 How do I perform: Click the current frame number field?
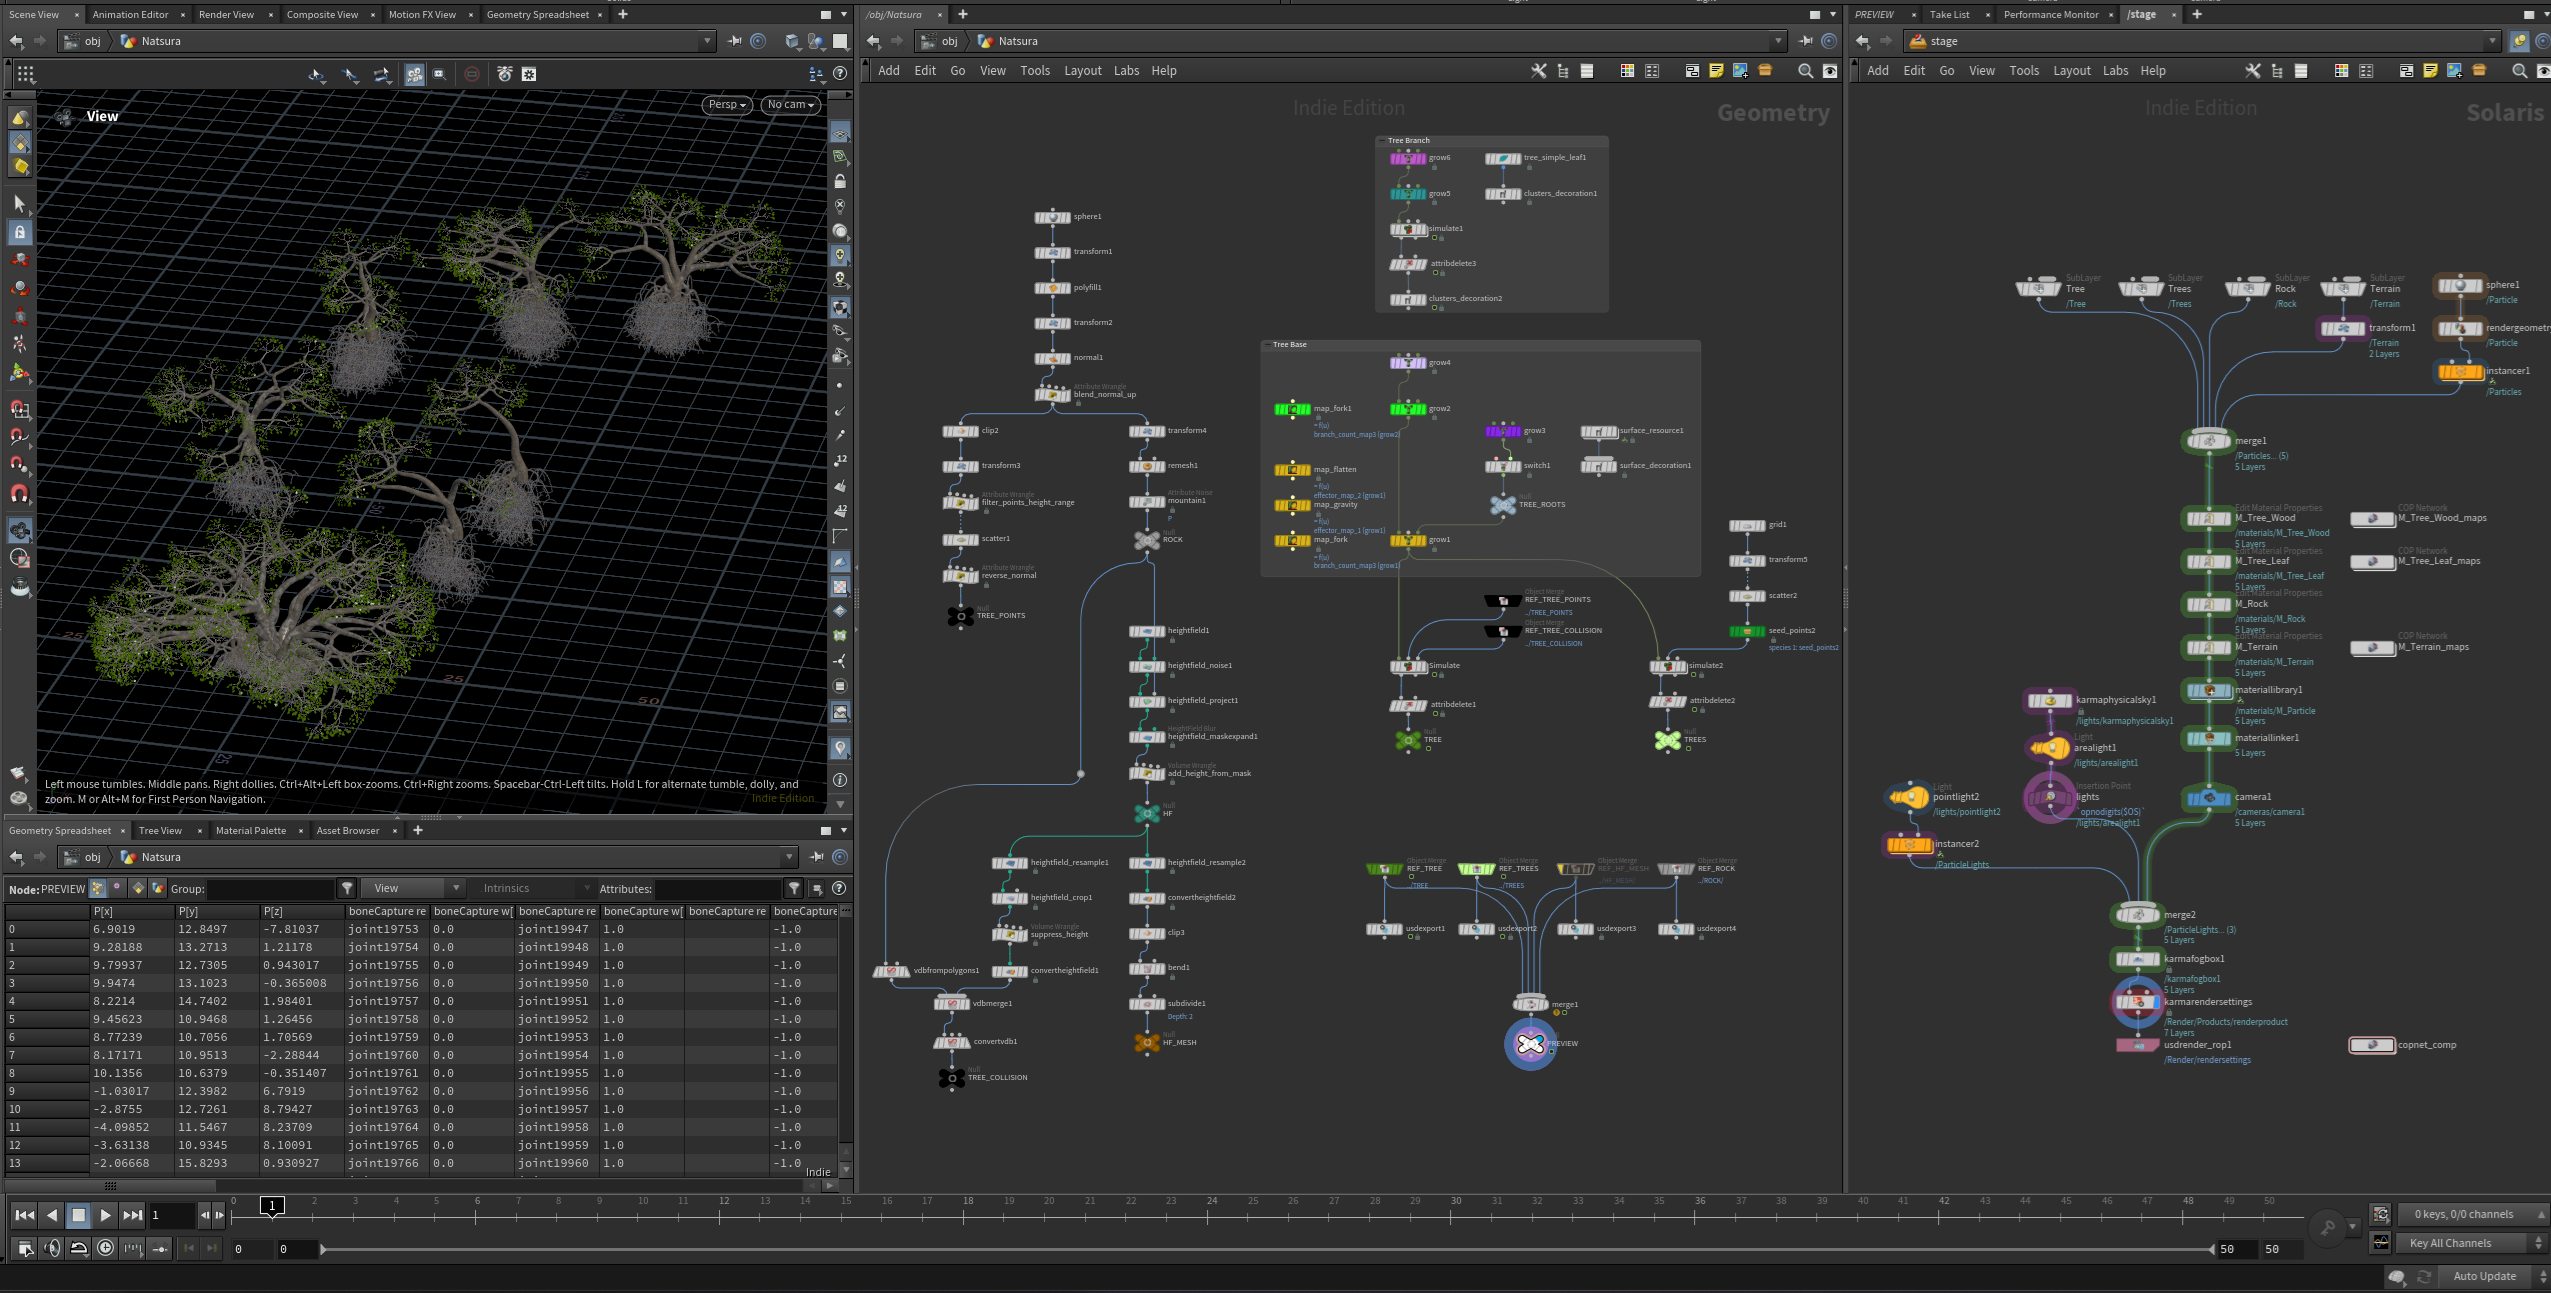[x=170, y=1215]
